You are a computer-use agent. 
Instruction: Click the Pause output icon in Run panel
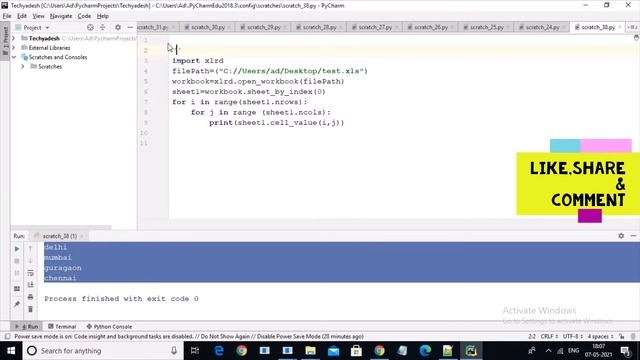click(17, 273)
